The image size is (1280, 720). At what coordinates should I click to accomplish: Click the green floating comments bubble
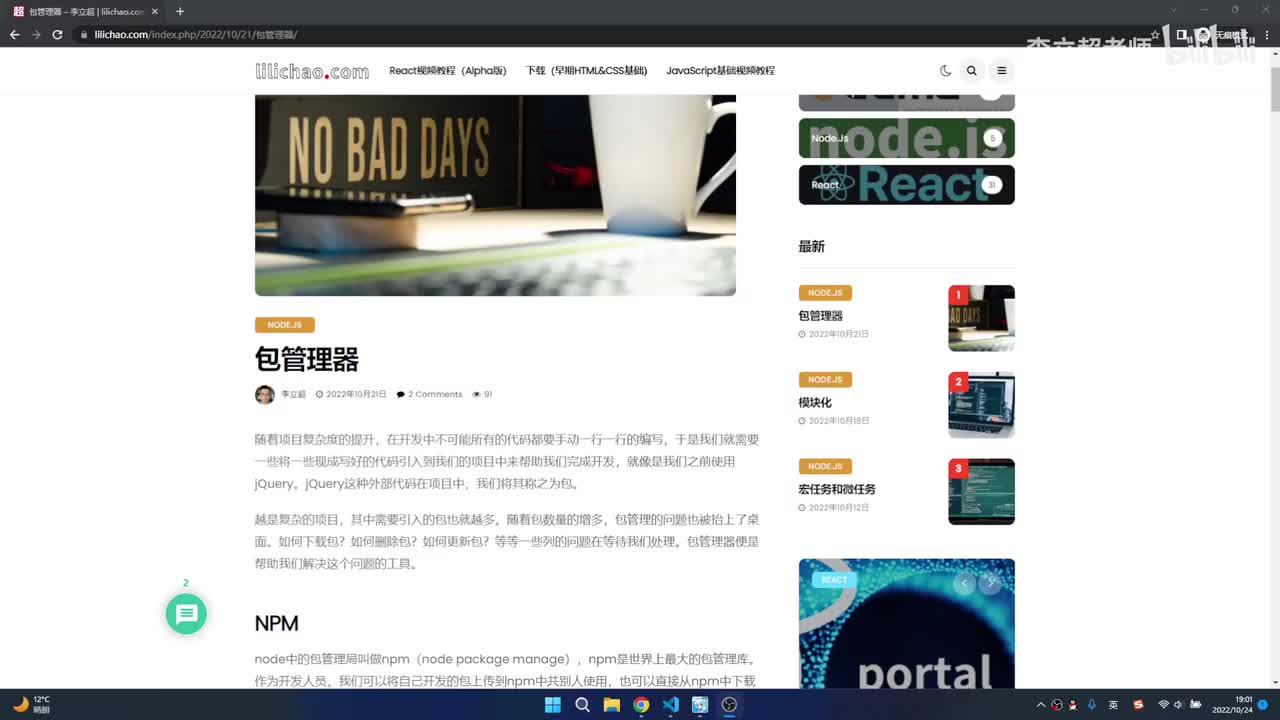186,614
